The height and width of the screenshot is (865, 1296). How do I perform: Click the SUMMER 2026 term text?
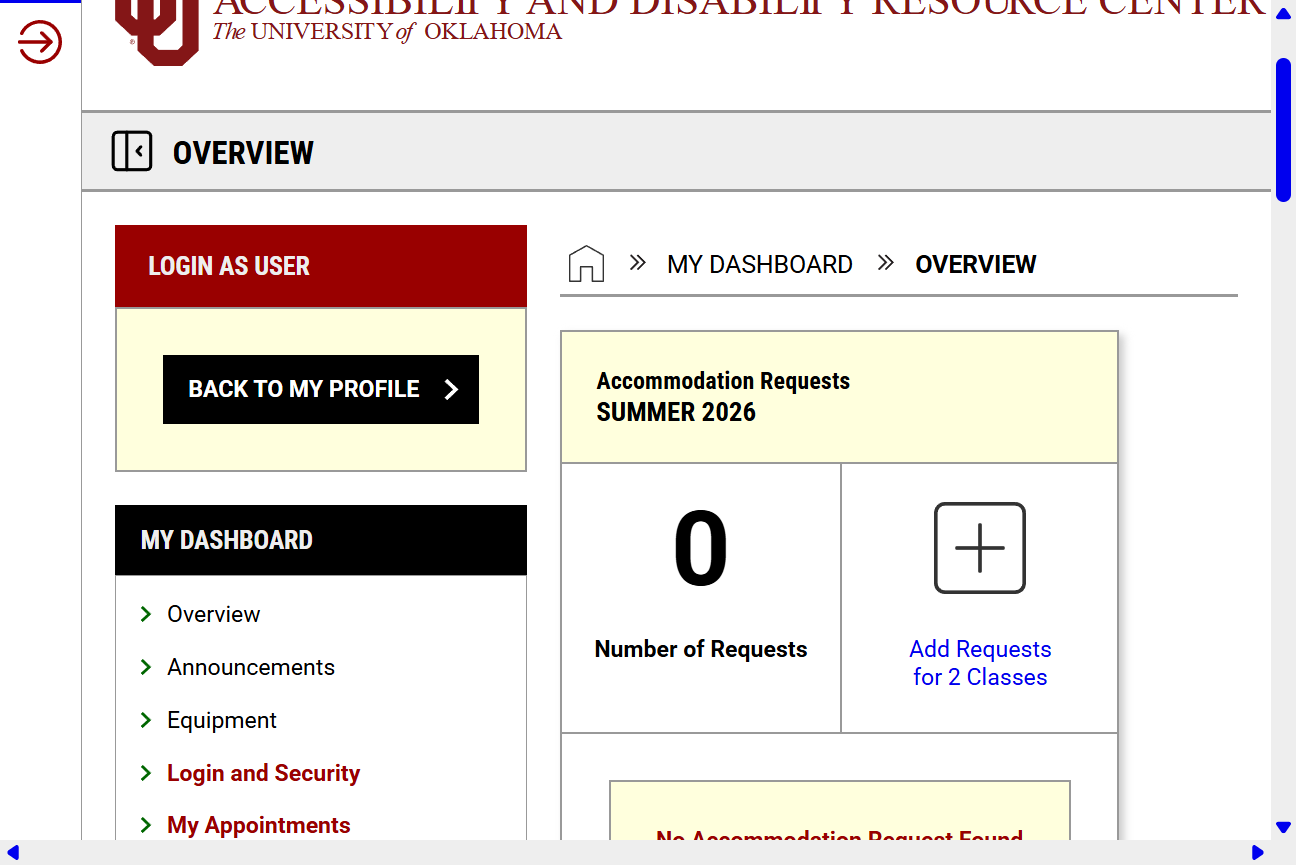tap(676, 412)
